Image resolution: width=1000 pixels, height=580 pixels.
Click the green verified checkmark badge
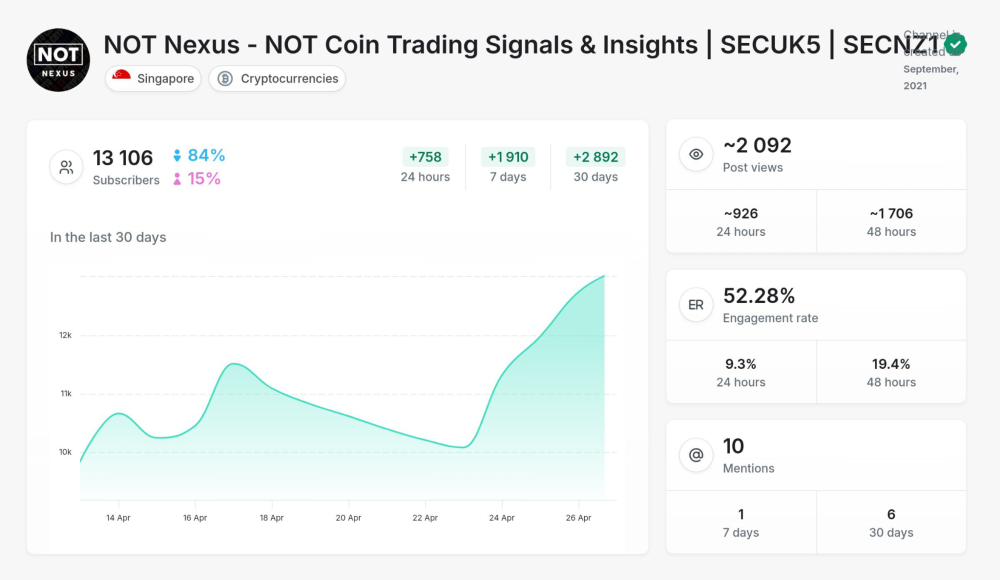(x=956, y=45)
